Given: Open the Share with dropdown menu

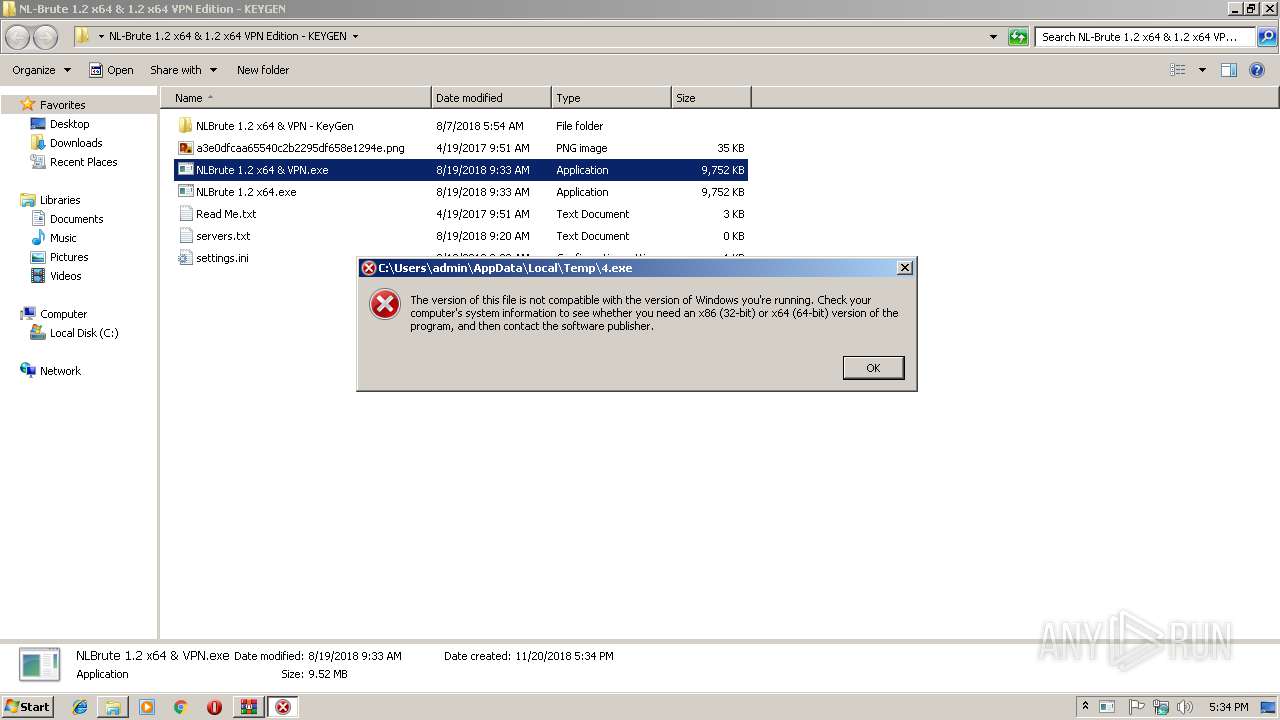Looking at the screenshot, I should pos(183,70).
